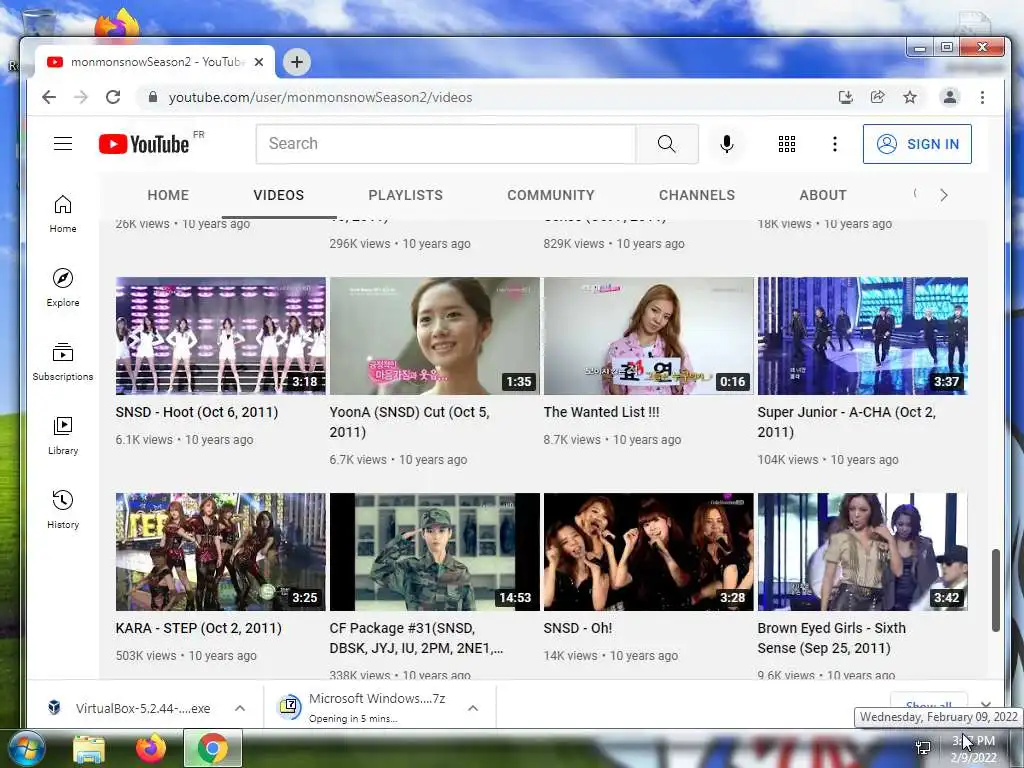Play The Wanted List thumbnail 0:16
This screenshot has height=768, width=1024.
[x=648, y=336]
